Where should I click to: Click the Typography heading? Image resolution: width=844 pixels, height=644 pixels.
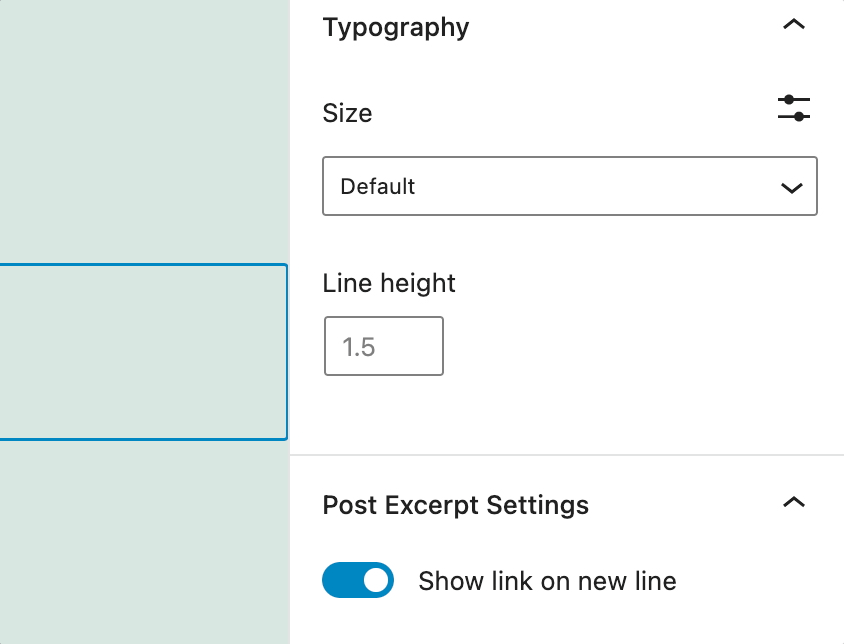coord(395,27)
